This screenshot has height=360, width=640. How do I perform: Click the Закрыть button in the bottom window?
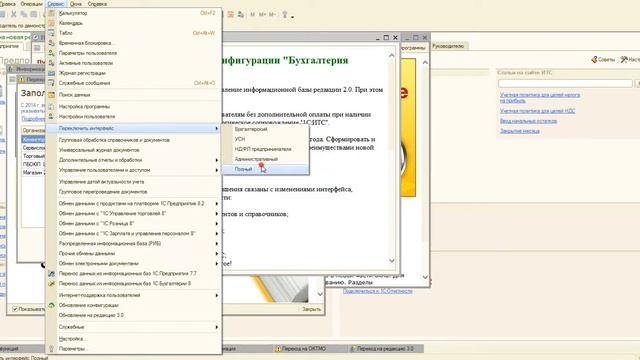point(311,309)
